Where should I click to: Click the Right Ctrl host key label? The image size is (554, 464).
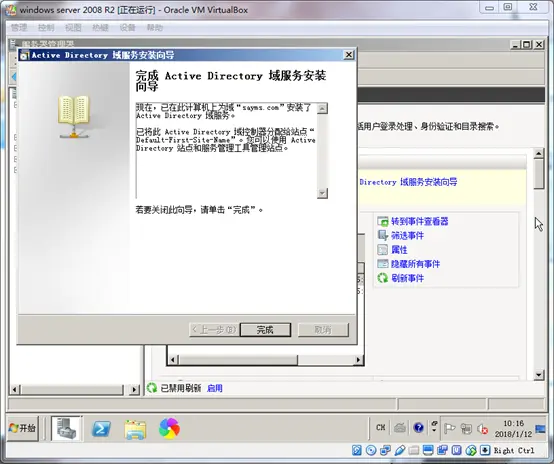tap(514, 450)
